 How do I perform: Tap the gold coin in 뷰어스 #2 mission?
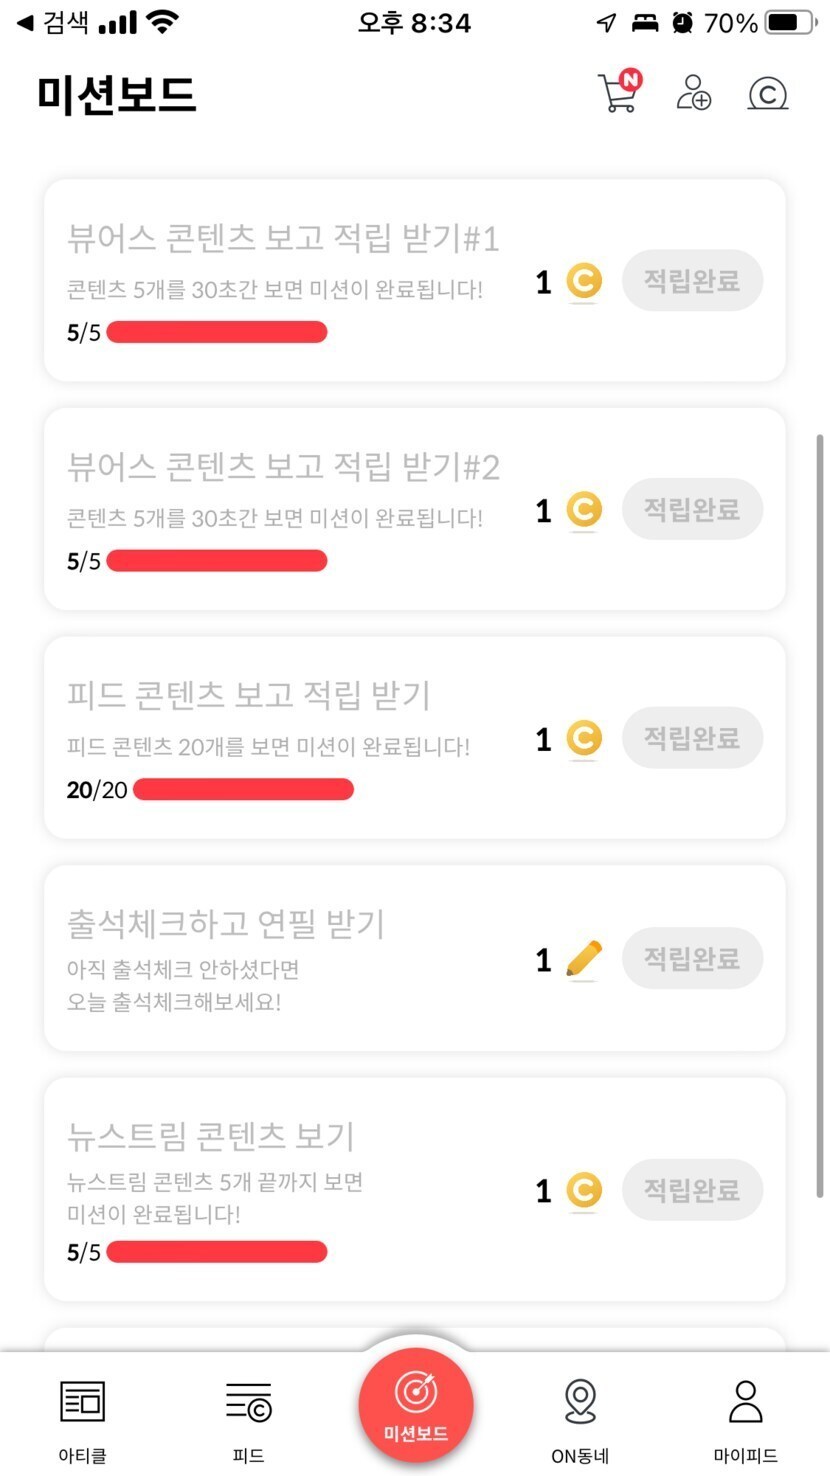[x=584, y=510]
